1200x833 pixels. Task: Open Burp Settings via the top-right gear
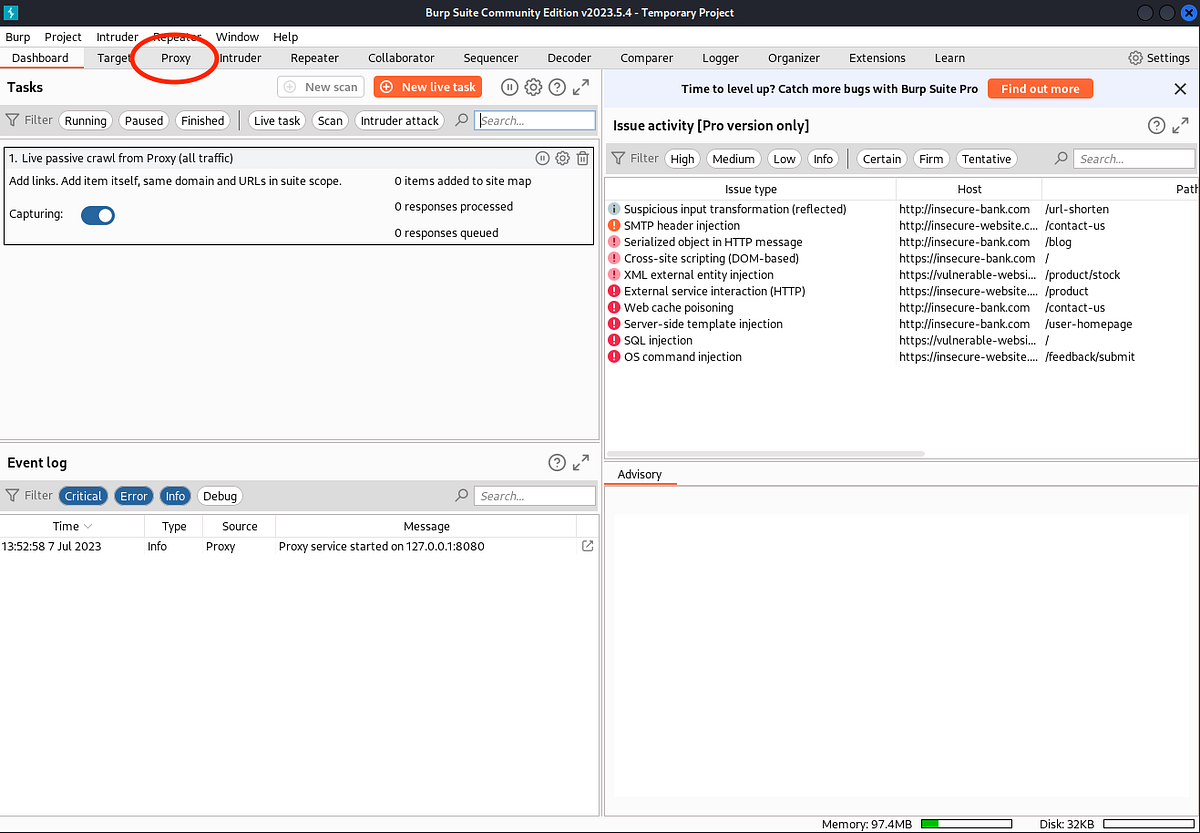point(1135,57)
